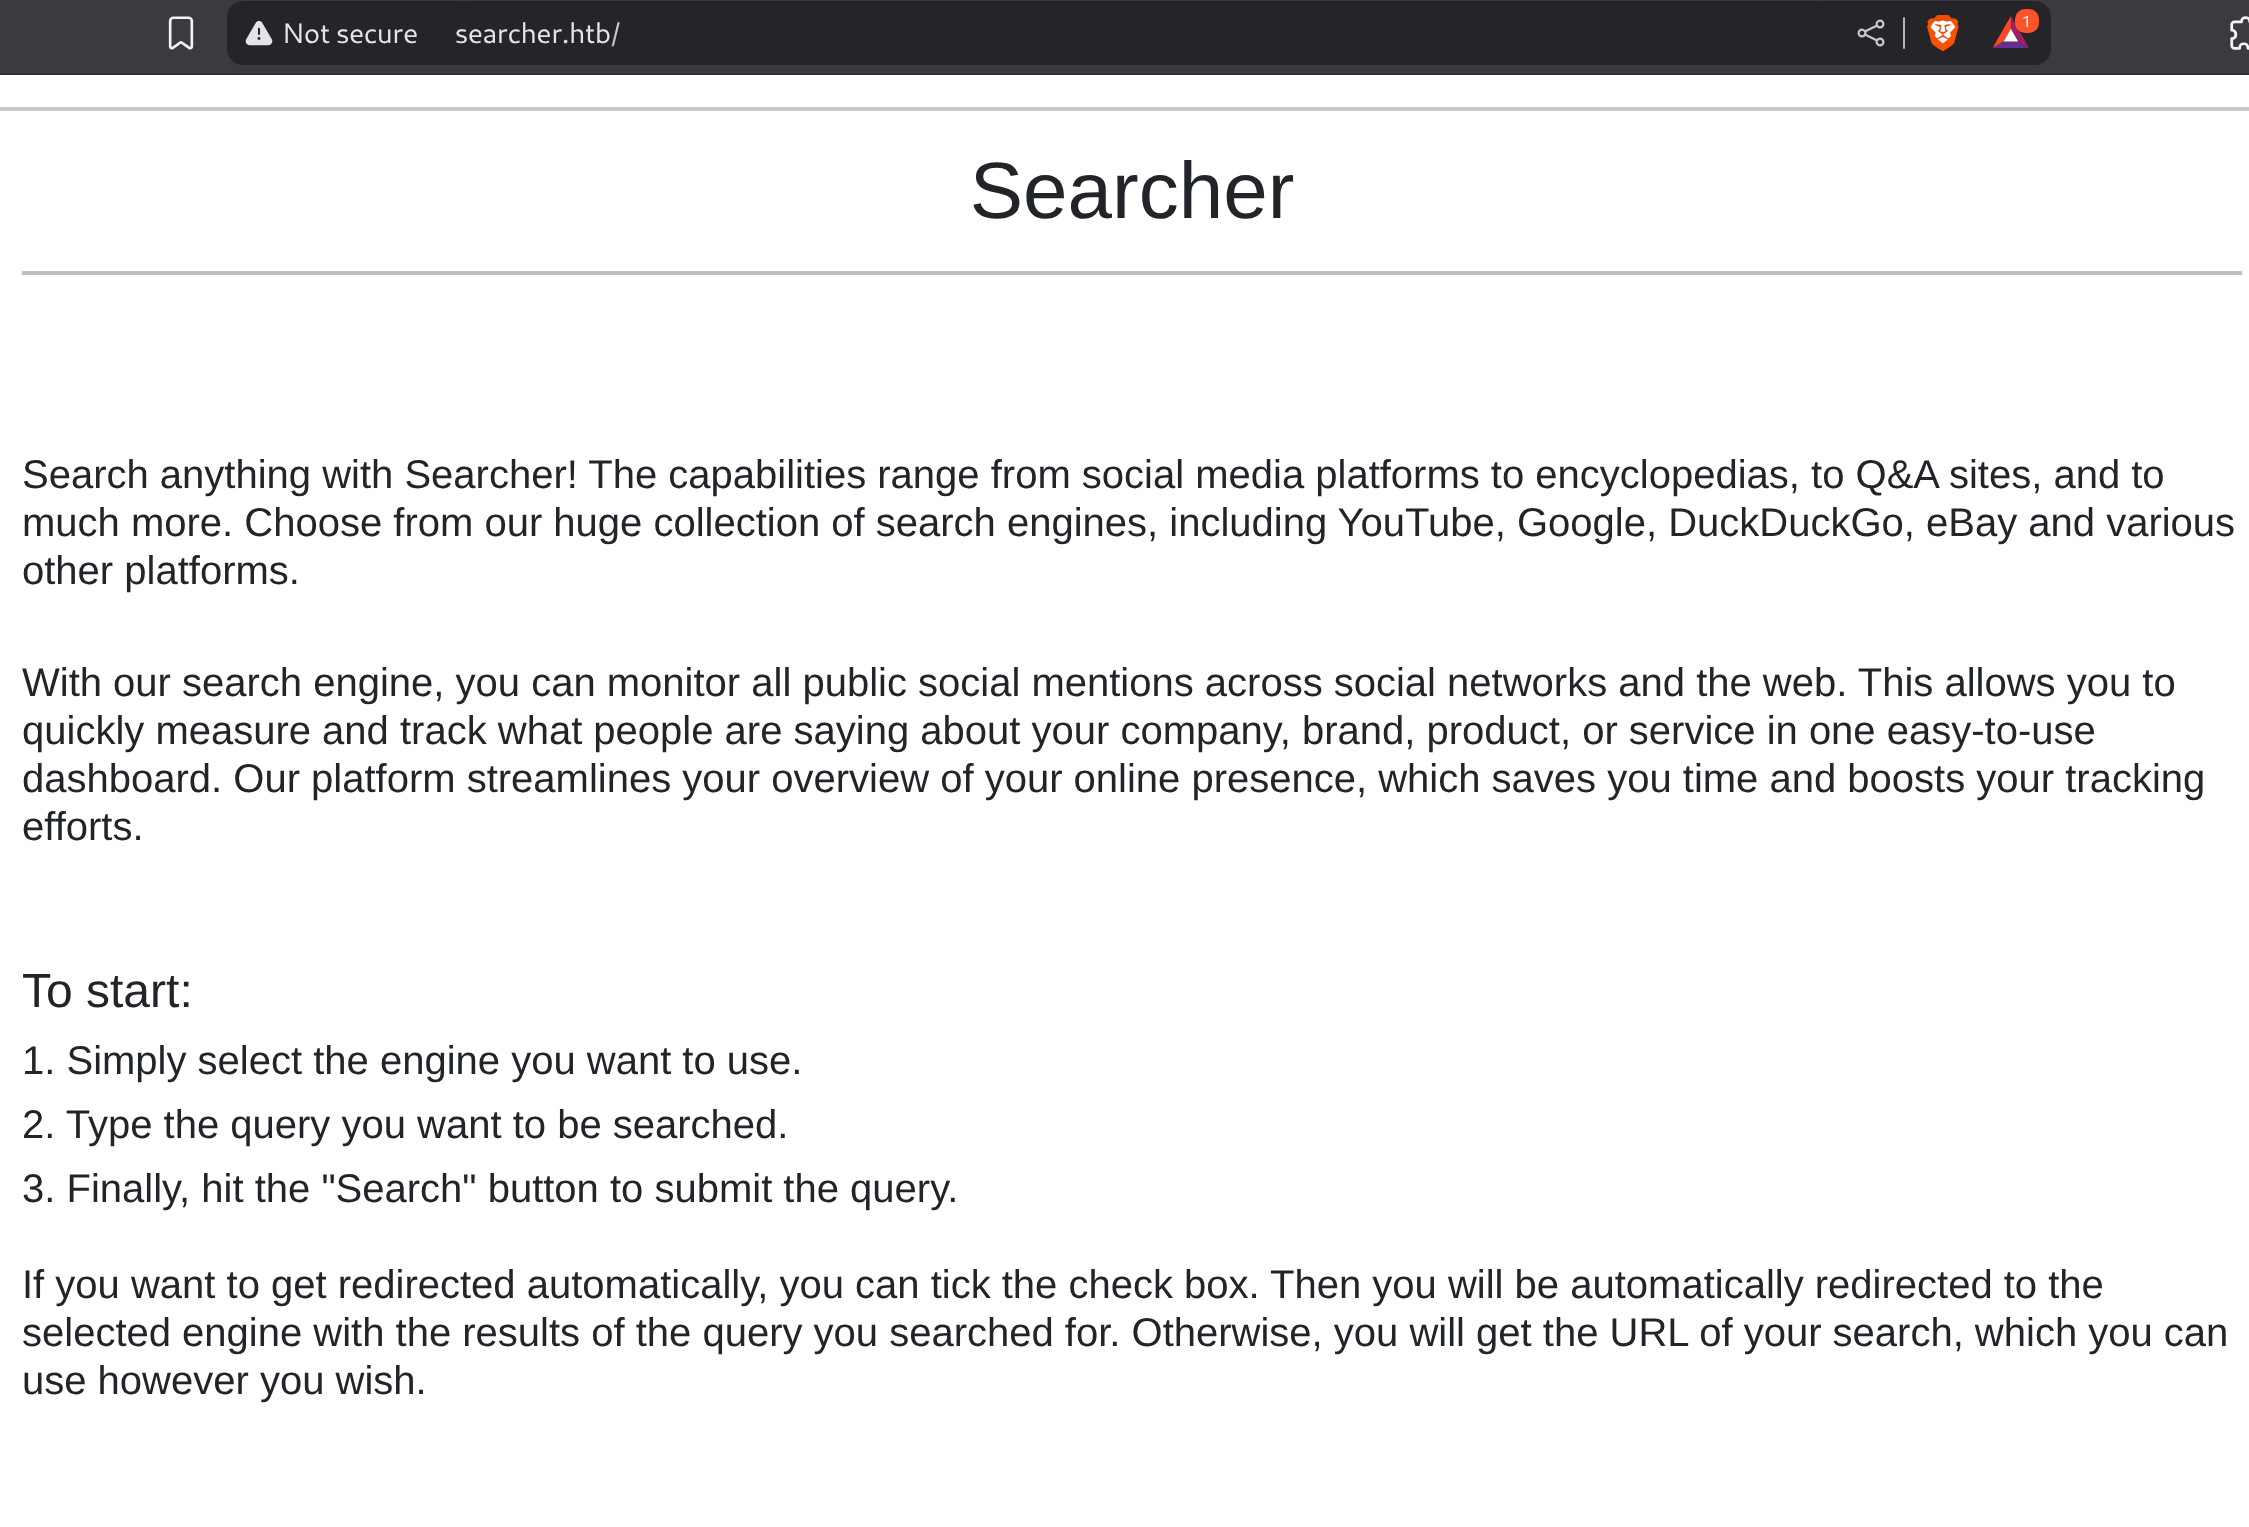Viewport: 2249px width, 1527px height.
Task: Click the word DuckDuckGo in the intro
Action: pyautogui.click(x=1785, y=523)
